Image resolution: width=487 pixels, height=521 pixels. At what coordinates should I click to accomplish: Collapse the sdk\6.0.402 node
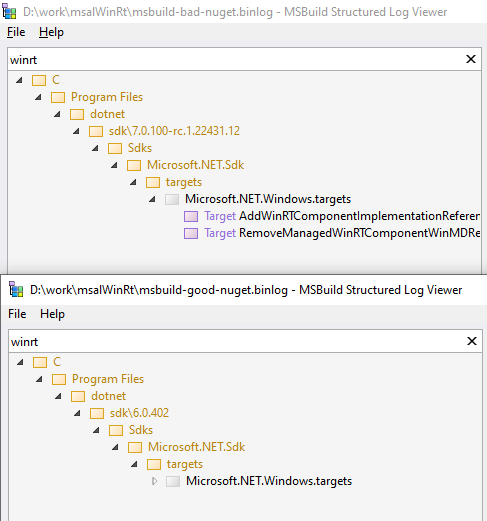[x=78, y=413]
